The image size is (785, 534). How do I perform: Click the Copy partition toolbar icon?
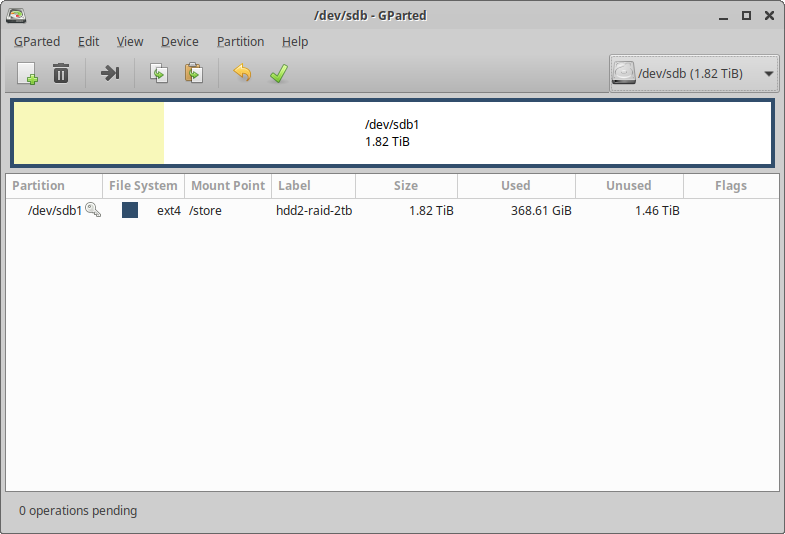pos(159,74)
